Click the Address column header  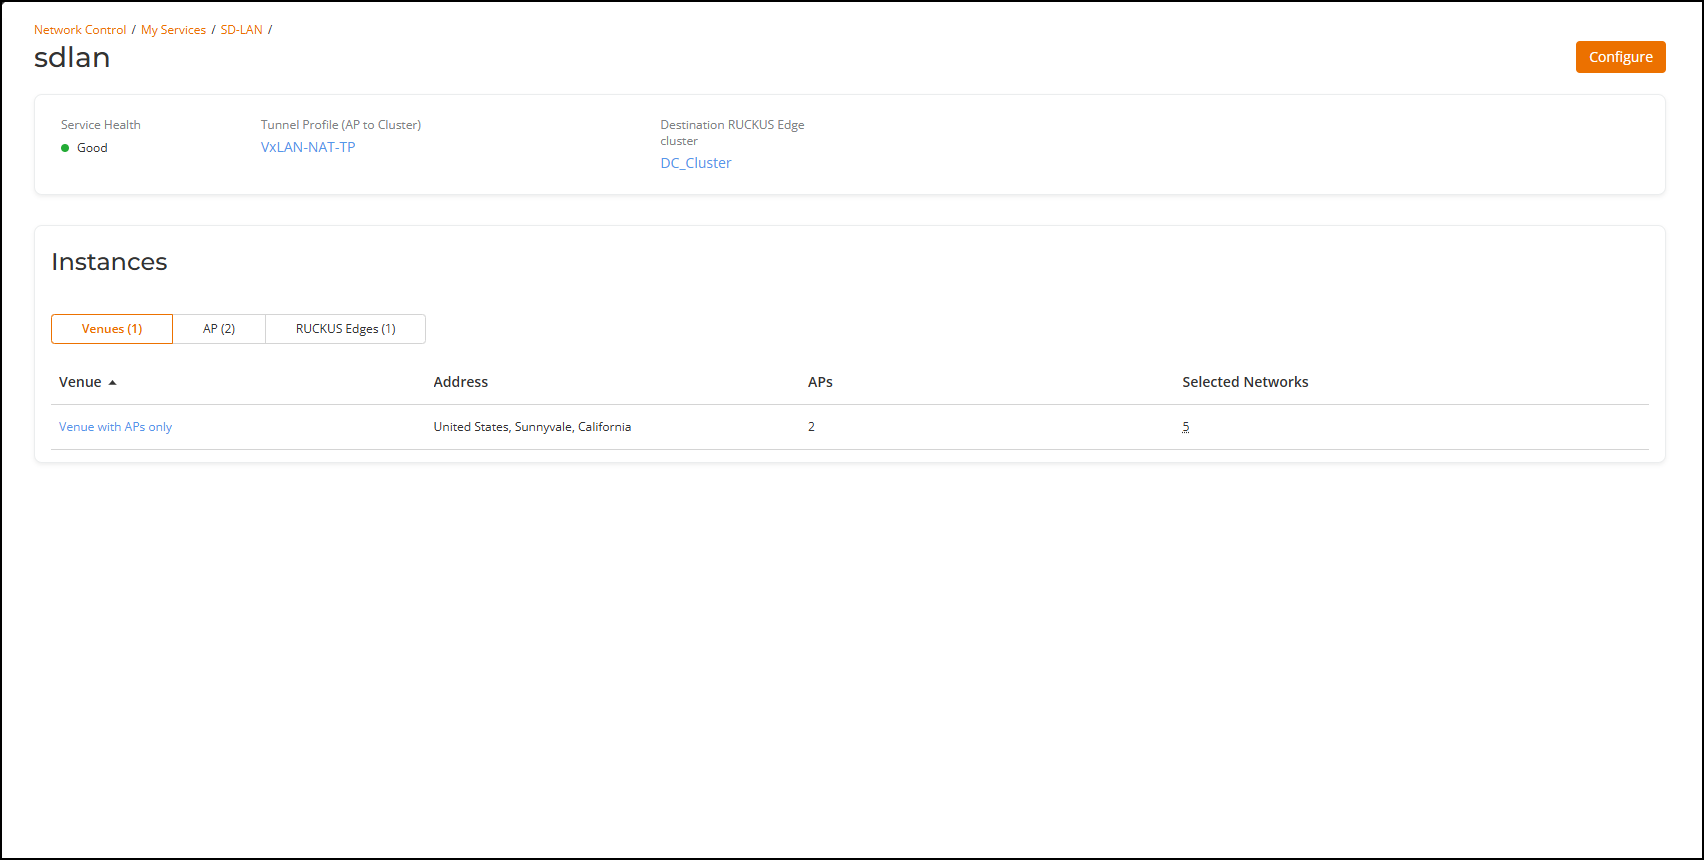tap(461, 382)
